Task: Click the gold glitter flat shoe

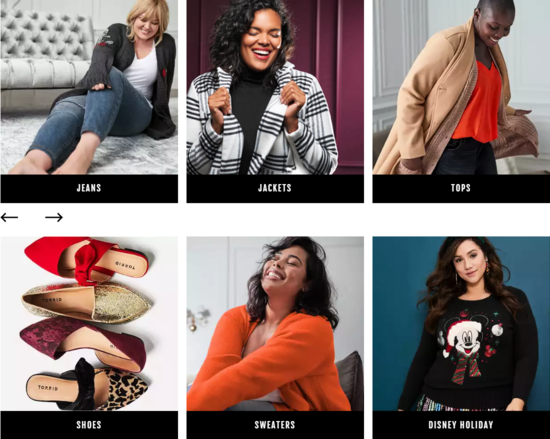Action: click(x=88, y=302)
